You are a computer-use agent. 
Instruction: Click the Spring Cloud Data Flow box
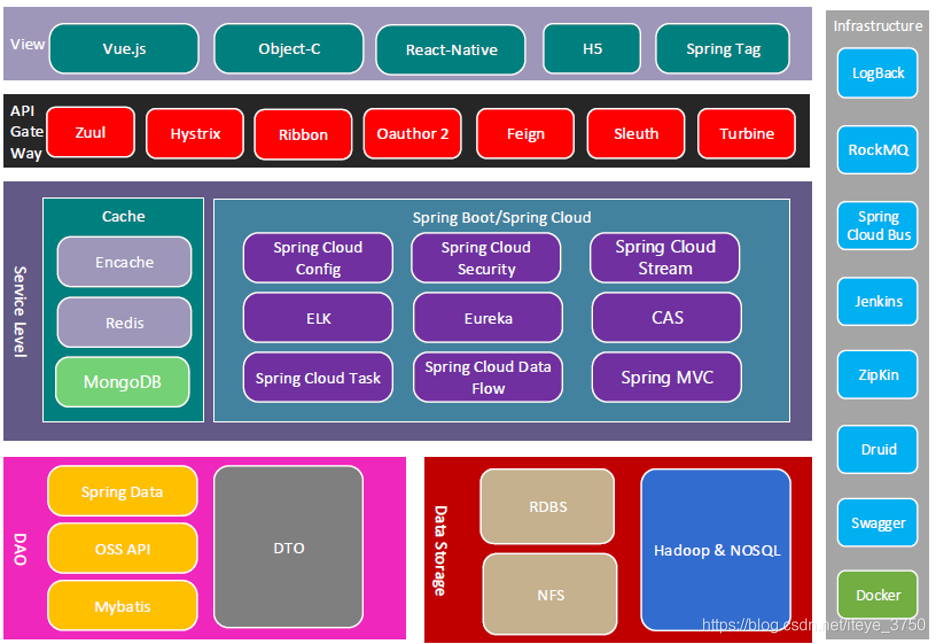pyautogui.click(x=488, y=377)
